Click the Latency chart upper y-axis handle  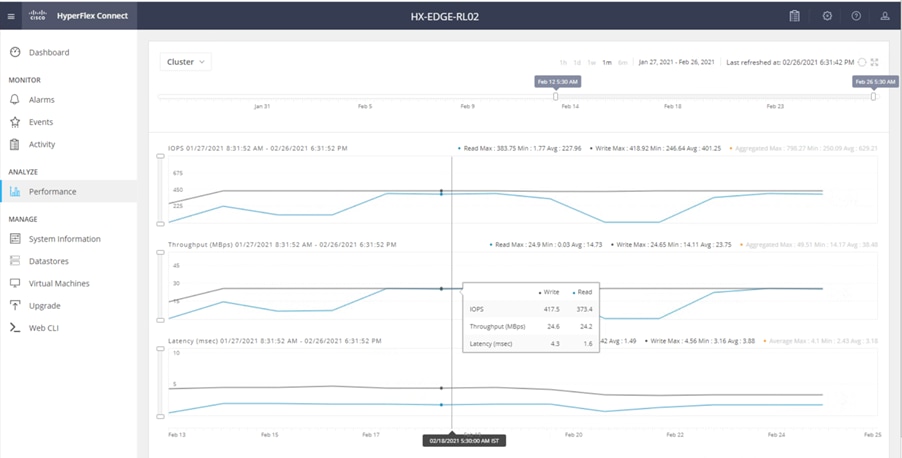160,348
